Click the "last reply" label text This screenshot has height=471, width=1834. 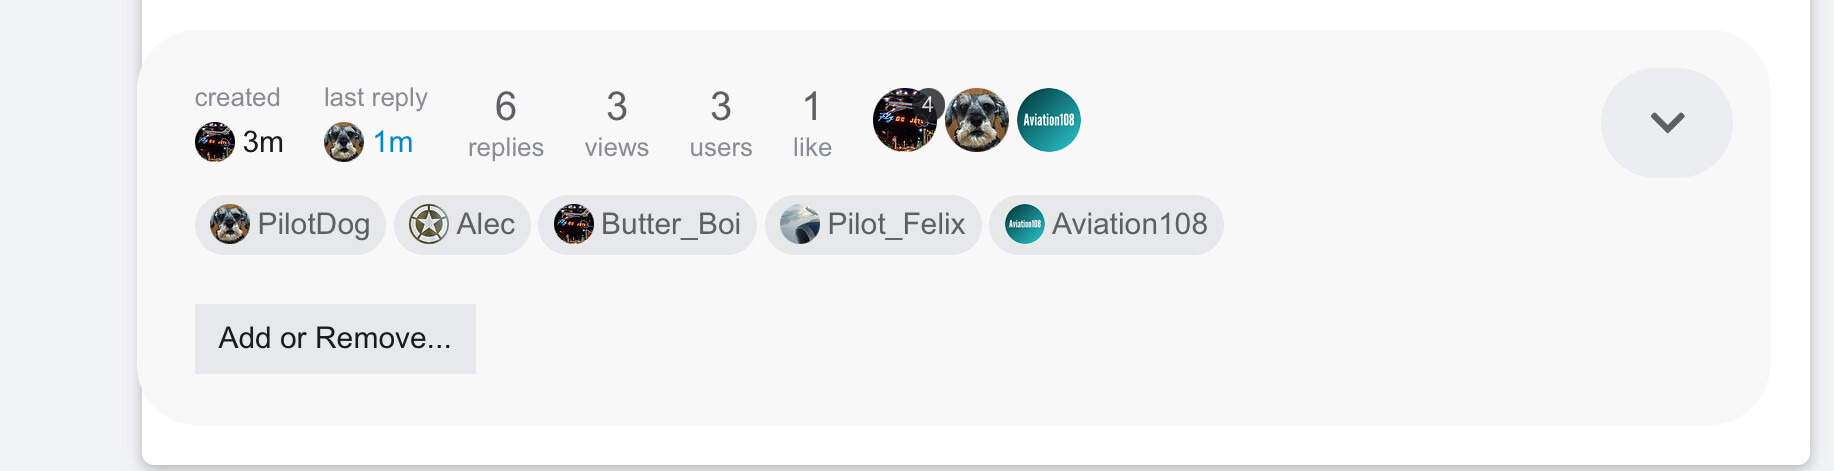click(375, 98)
